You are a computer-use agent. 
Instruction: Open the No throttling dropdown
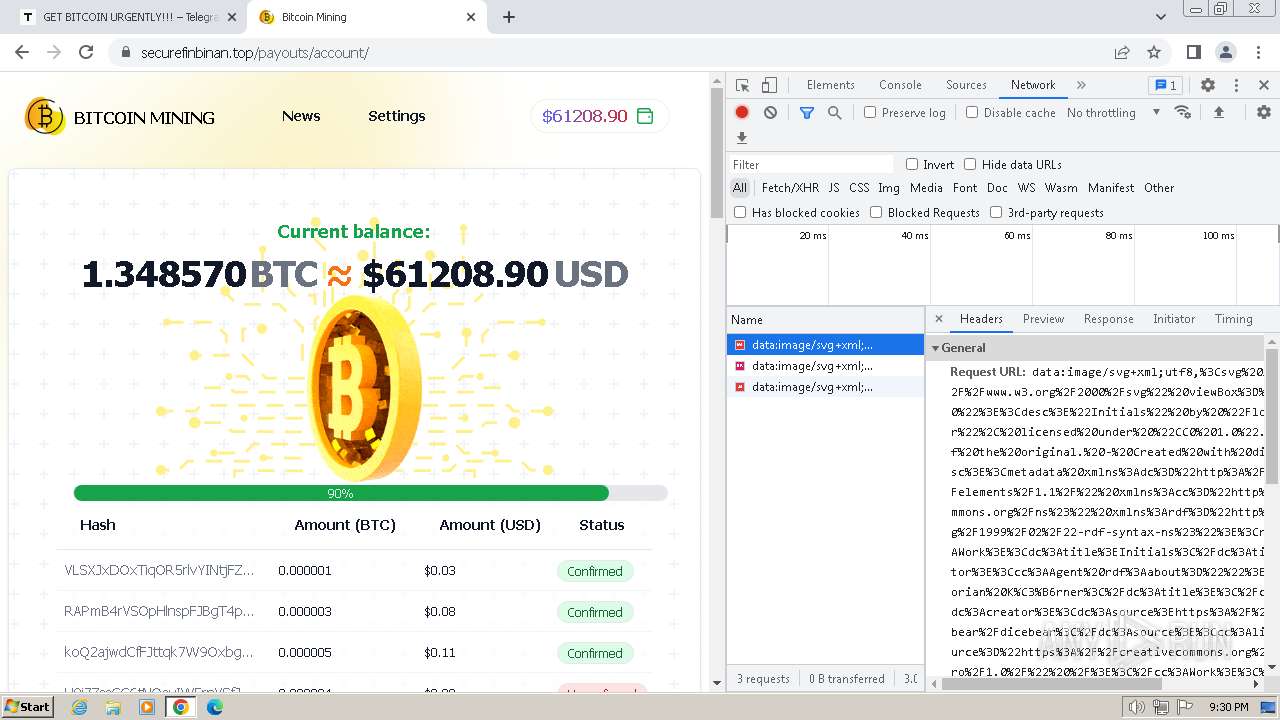[x=1113, y=113]
